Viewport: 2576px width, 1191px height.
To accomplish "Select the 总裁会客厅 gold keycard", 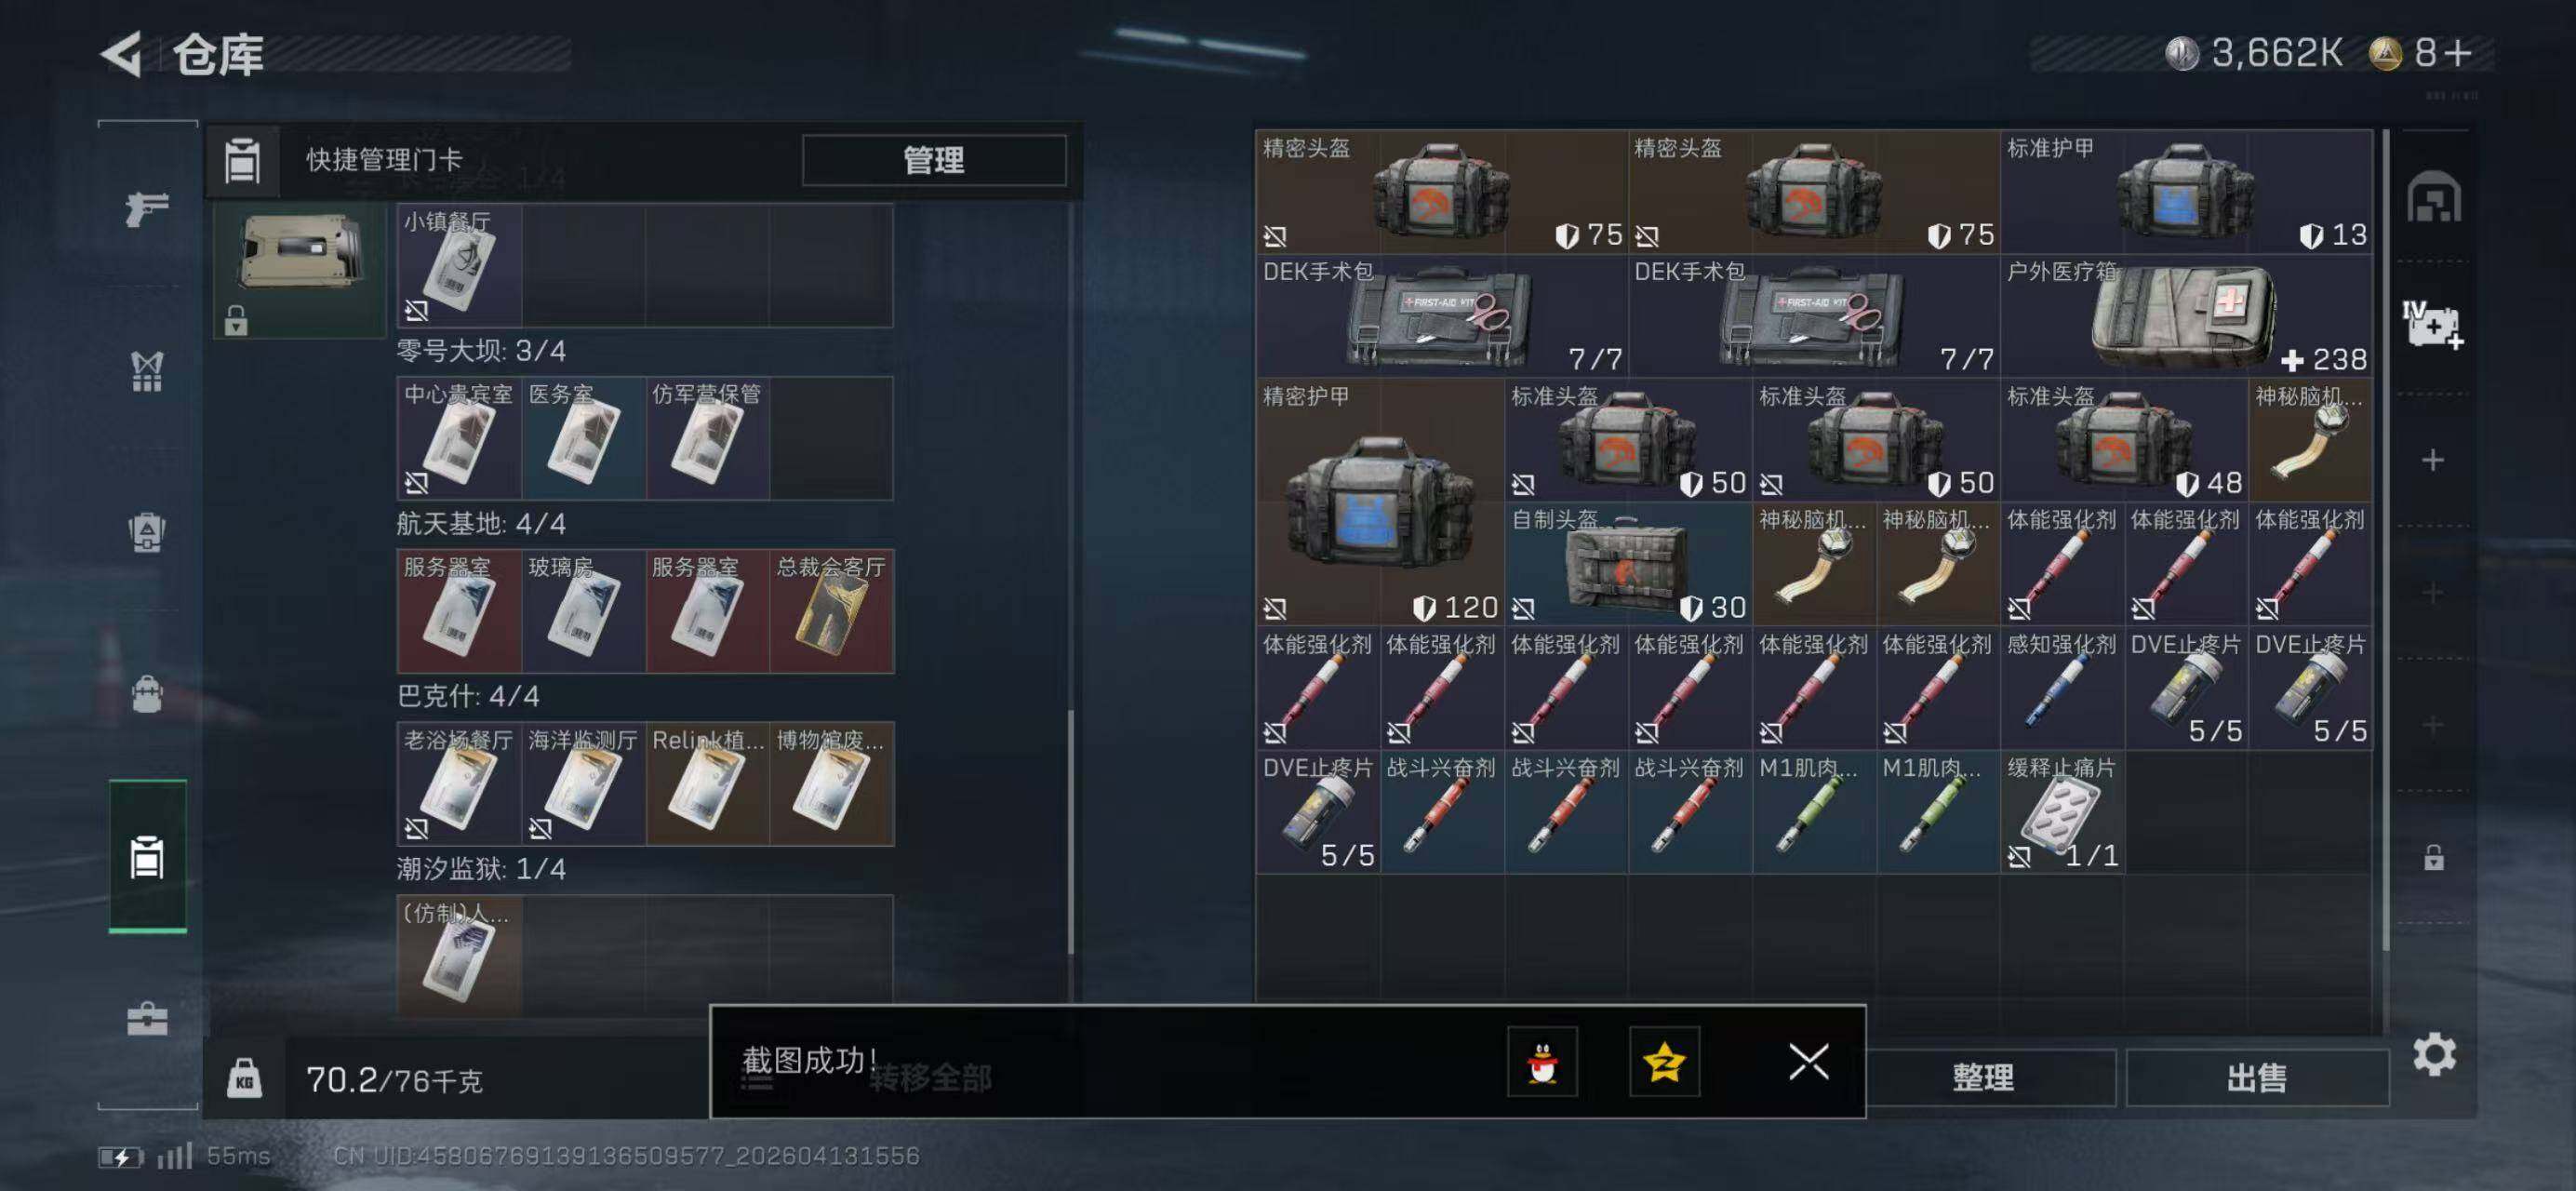I will tap(831, 611).
